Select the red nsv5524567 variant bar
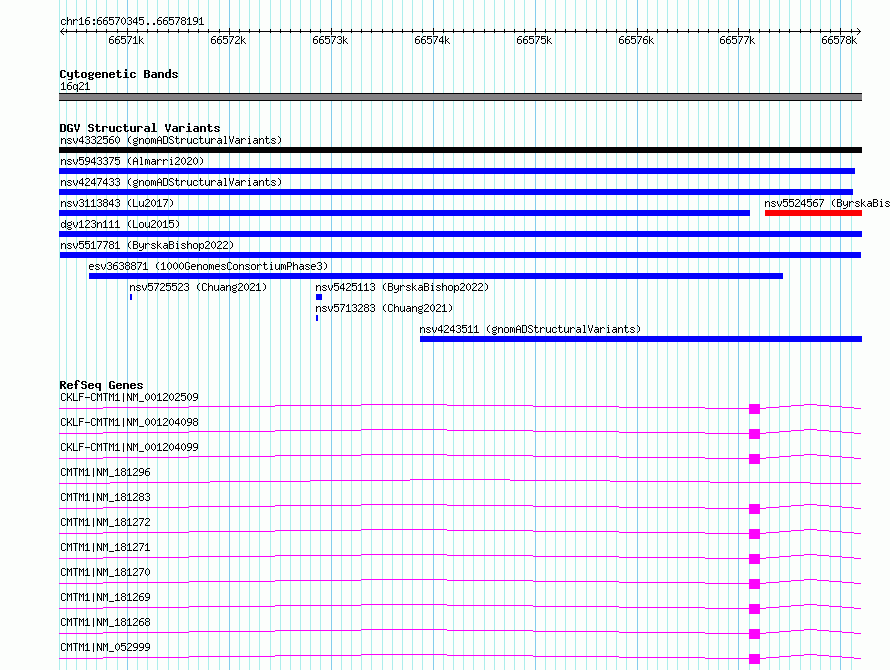The image size is (890, 670). point(813,213)
